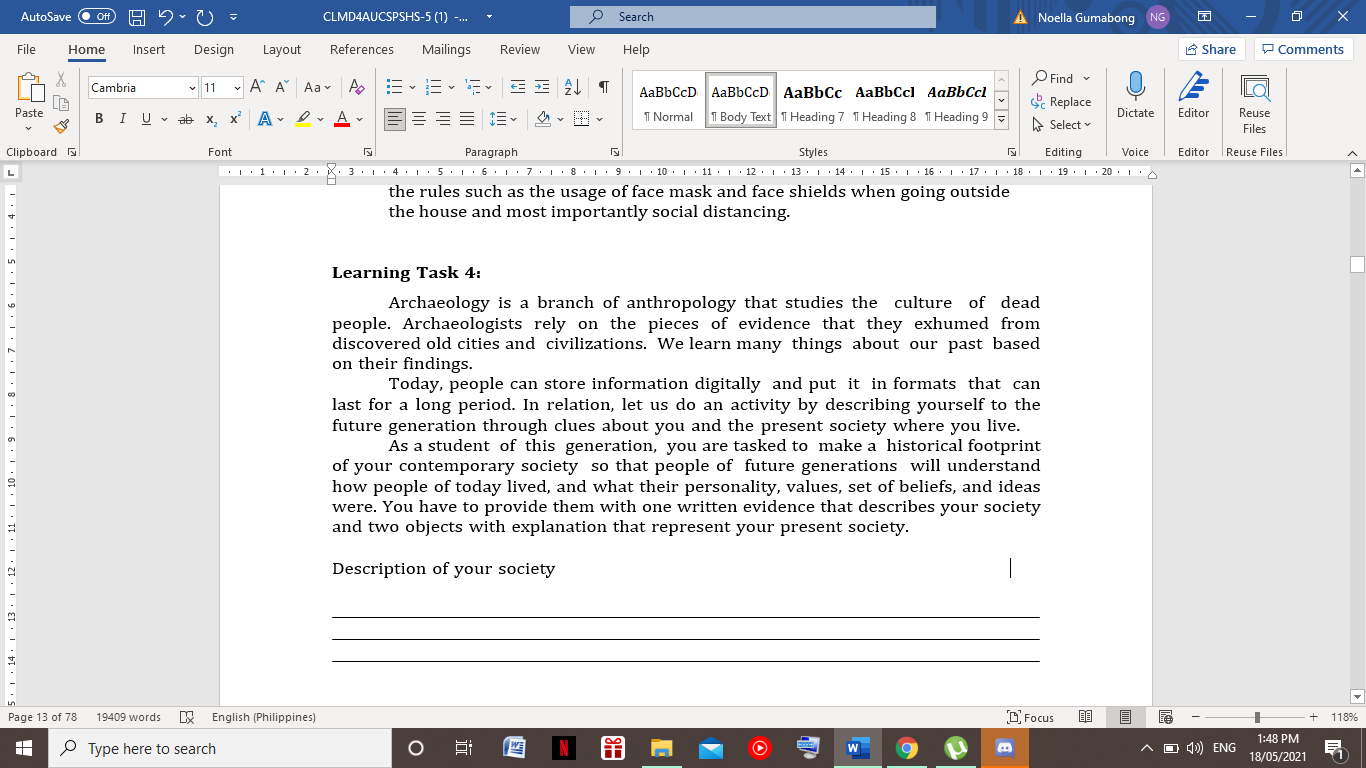Click the Format Painter icon
This screenshot has width=1366, height=768.
click(x=60, y=126)
